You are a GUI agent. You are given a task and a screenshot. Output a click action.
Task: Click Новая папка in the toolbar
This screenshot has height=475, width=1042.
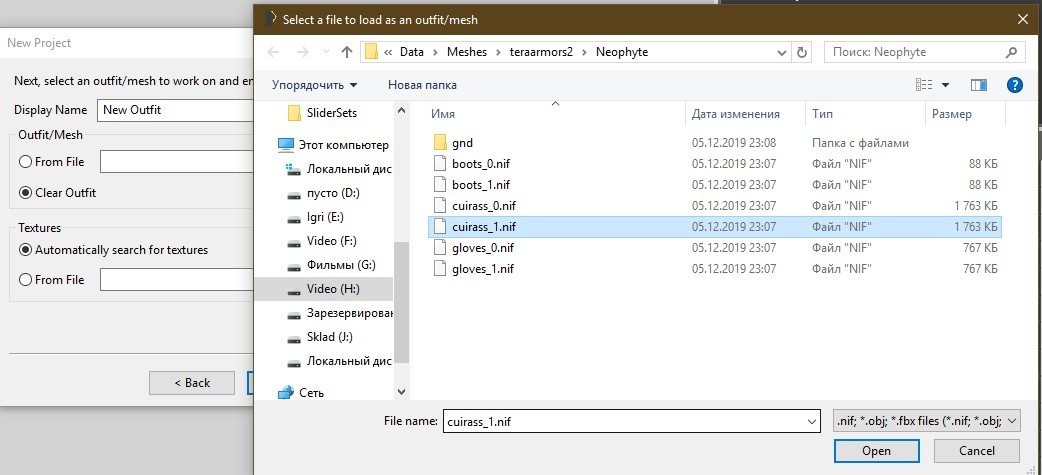(x=422, y=85)
